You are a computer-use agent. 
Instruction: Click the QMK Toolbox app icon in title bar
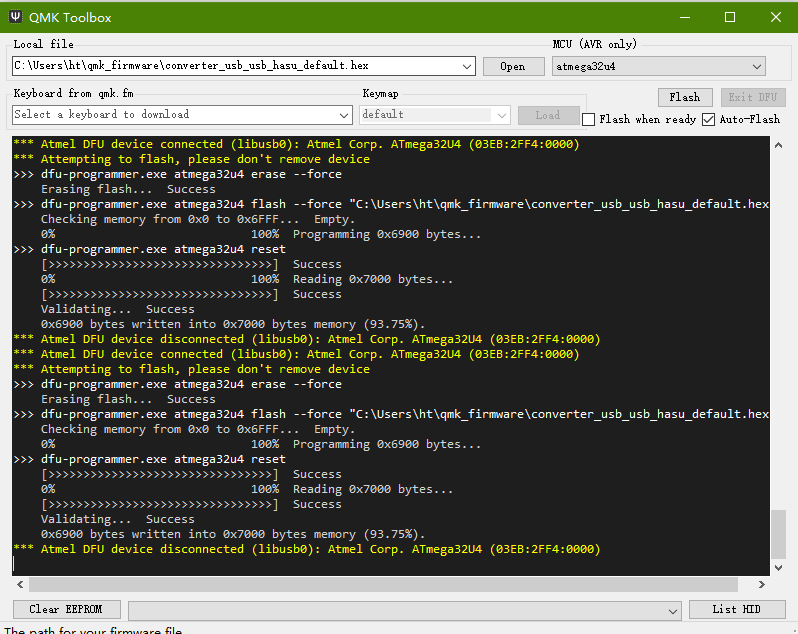coord(15,17)
